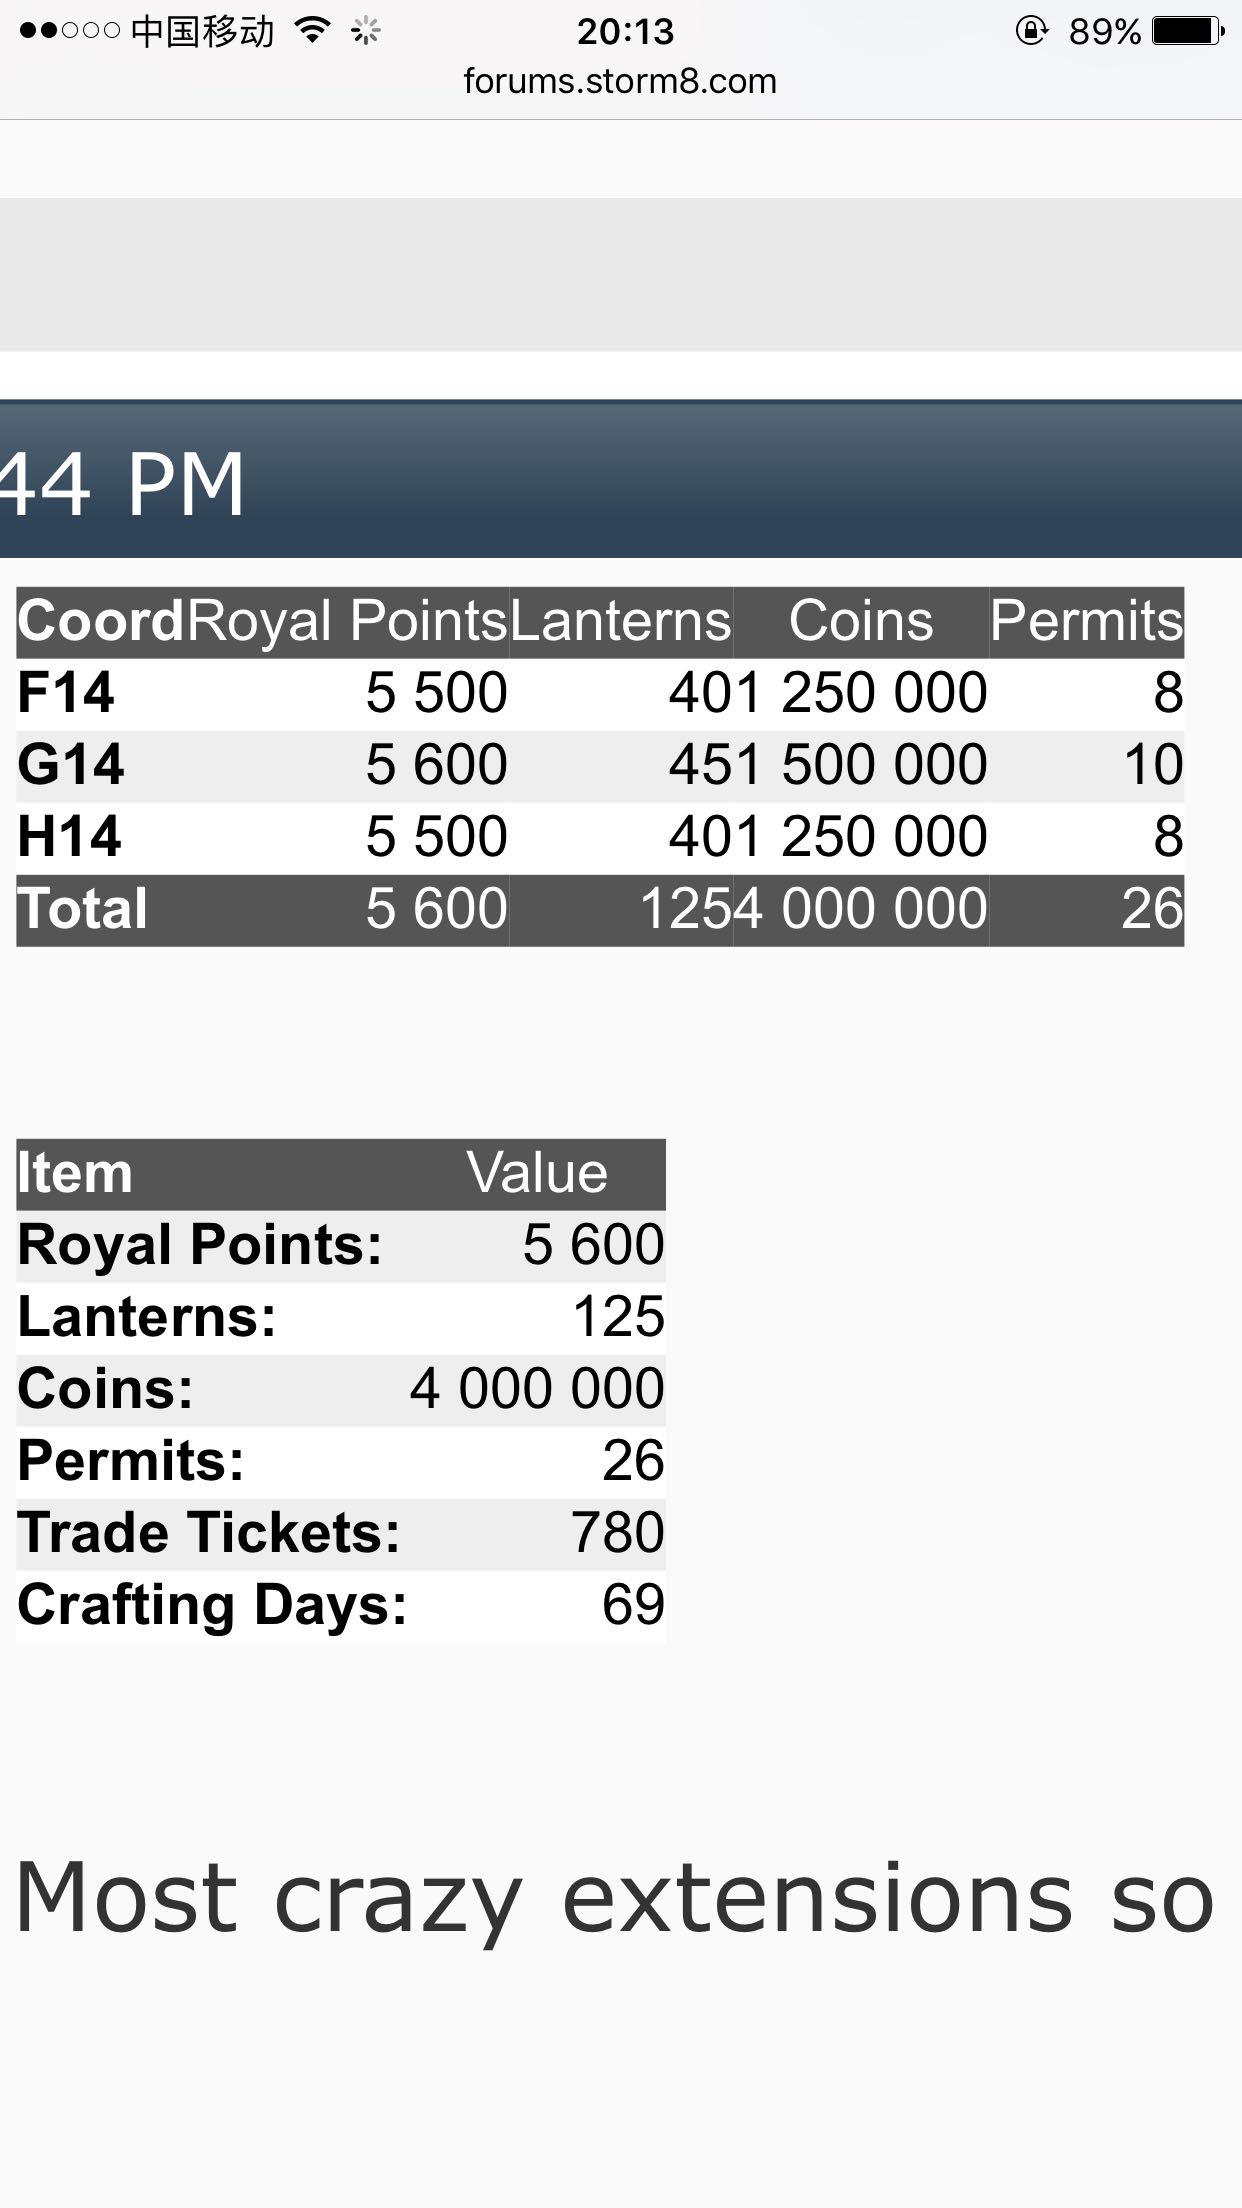Screen dimensions: 1242x2208
Task: Click the Crafting Days: row label
Action: pos(212,1605)
